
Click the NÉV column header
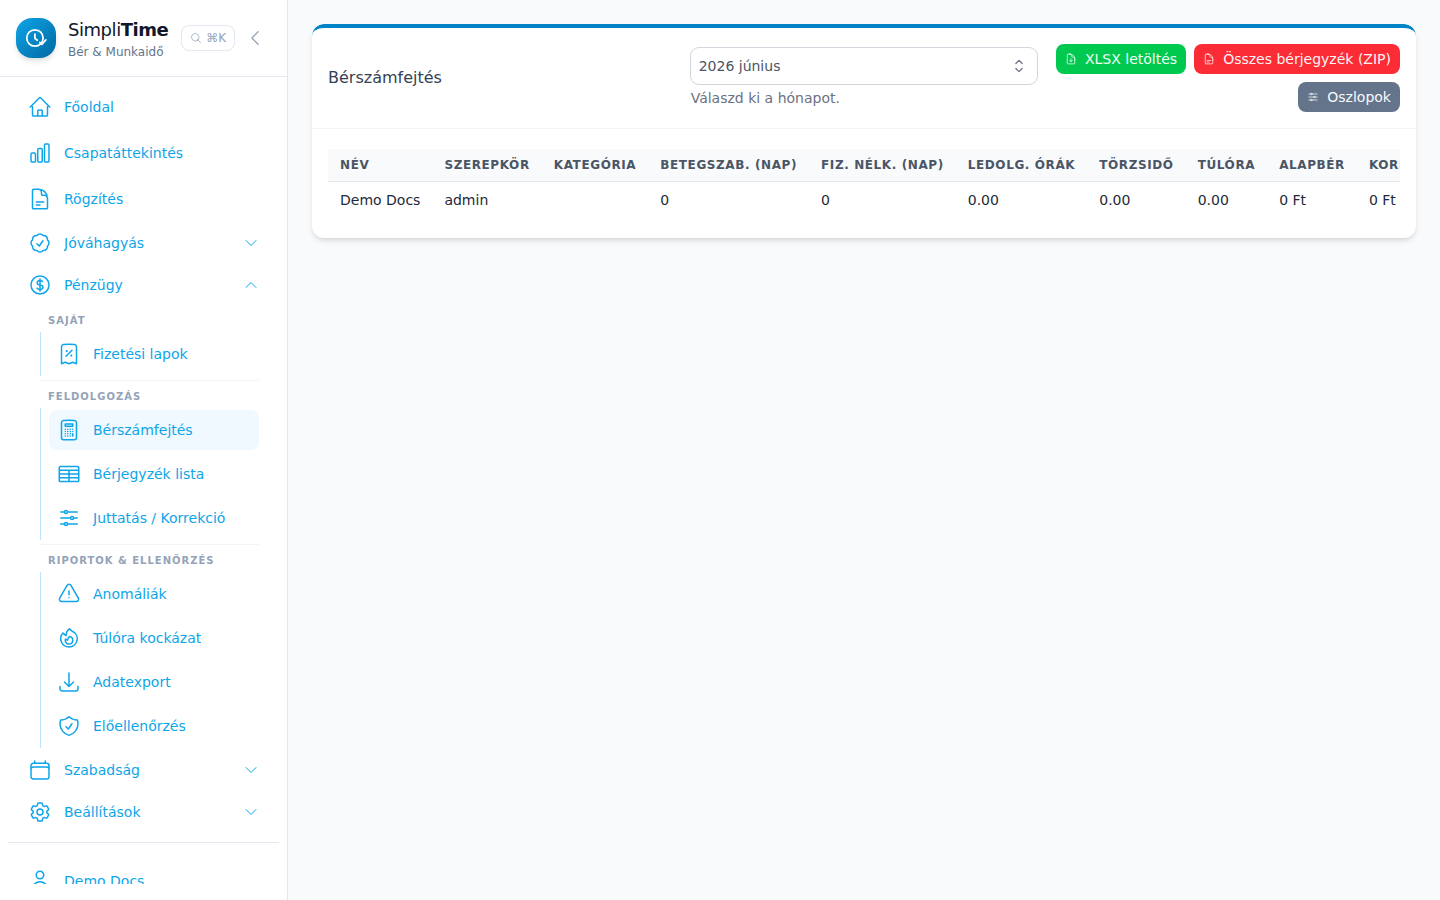(x=354, y=165)
